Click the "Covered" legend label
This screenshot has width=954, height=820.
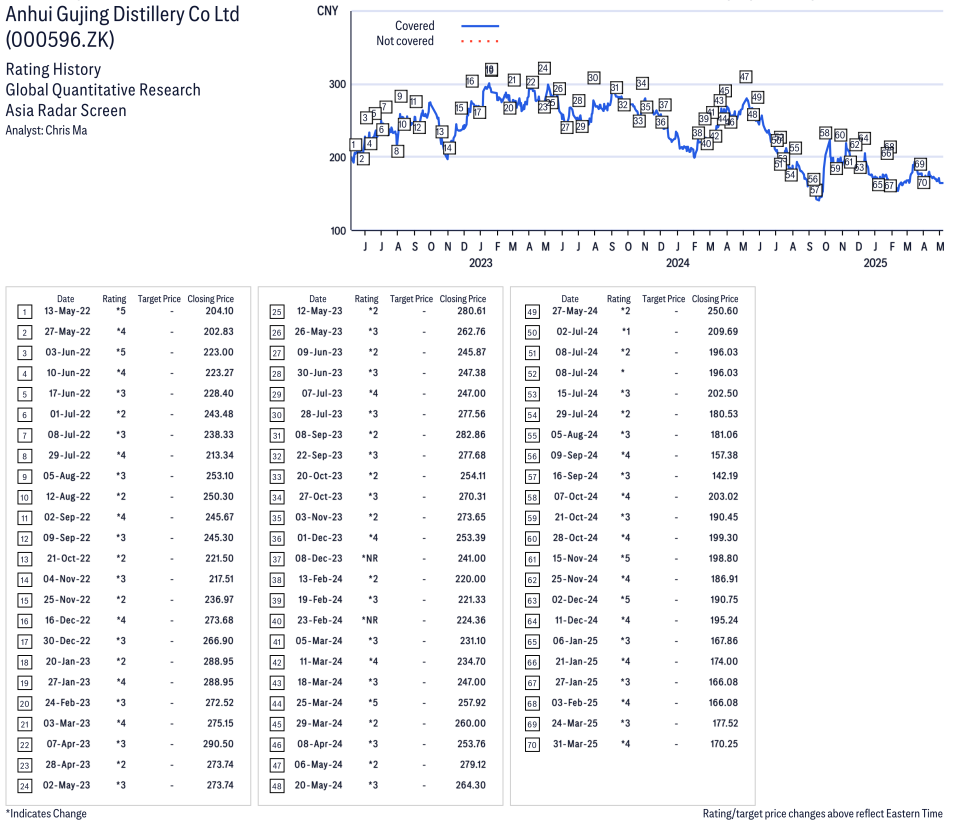click(415, 26)
